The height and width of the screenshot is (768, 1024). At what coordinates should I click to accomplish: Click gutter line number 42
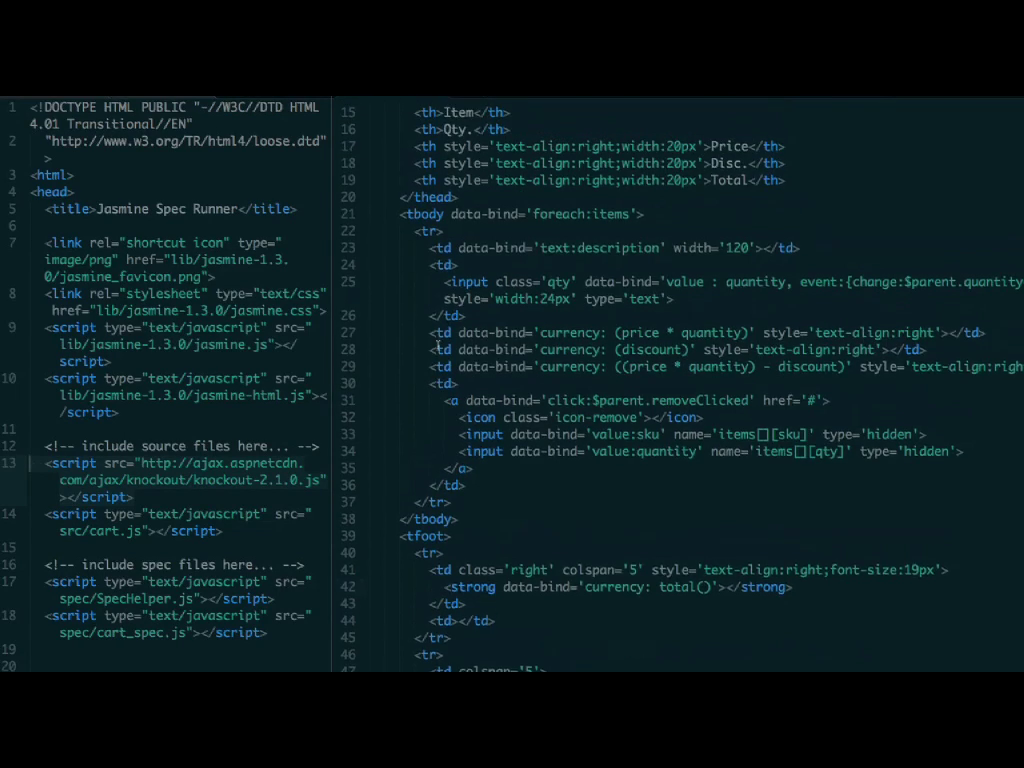(347, 587)
